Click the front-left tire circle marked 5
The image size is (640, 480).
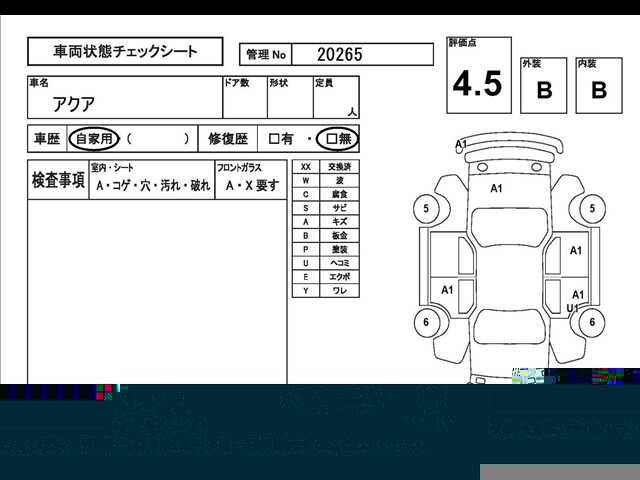(427, 209)
